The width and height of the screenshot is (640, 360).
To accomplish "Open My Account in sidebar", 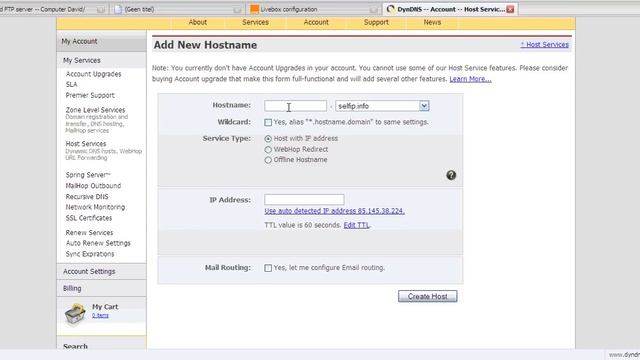I will tap(79, 41).
